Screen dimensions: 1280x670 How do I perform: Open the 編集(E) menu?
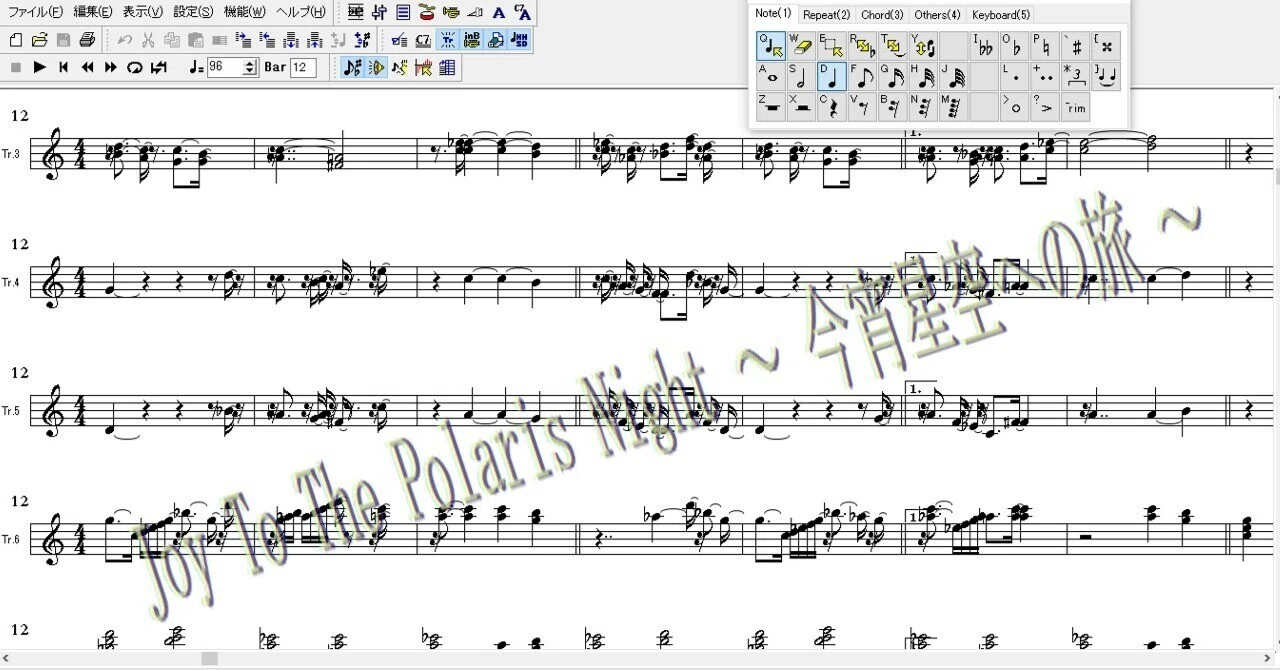point(93,12)
